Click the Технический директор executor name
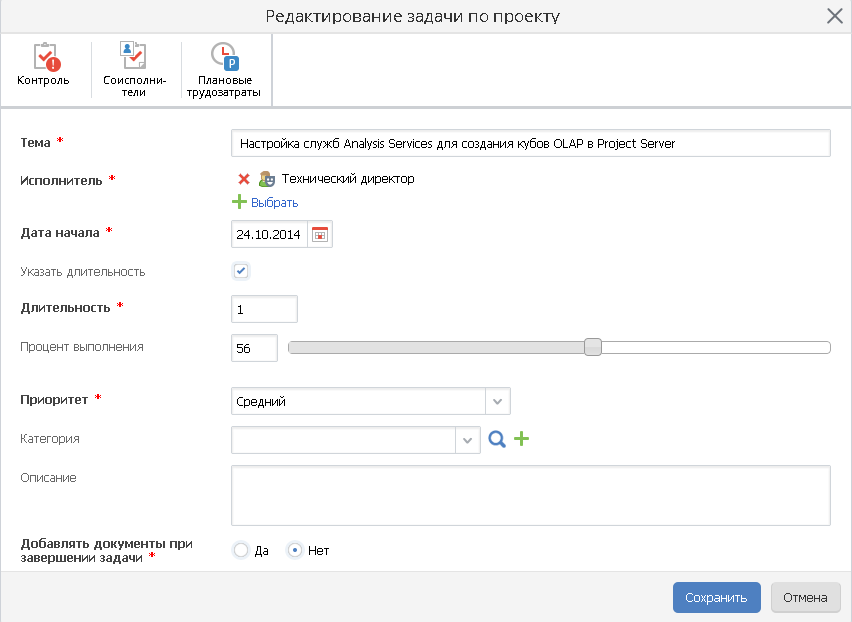852x622 pixels. pyautogui.click(x=348, y=179)
